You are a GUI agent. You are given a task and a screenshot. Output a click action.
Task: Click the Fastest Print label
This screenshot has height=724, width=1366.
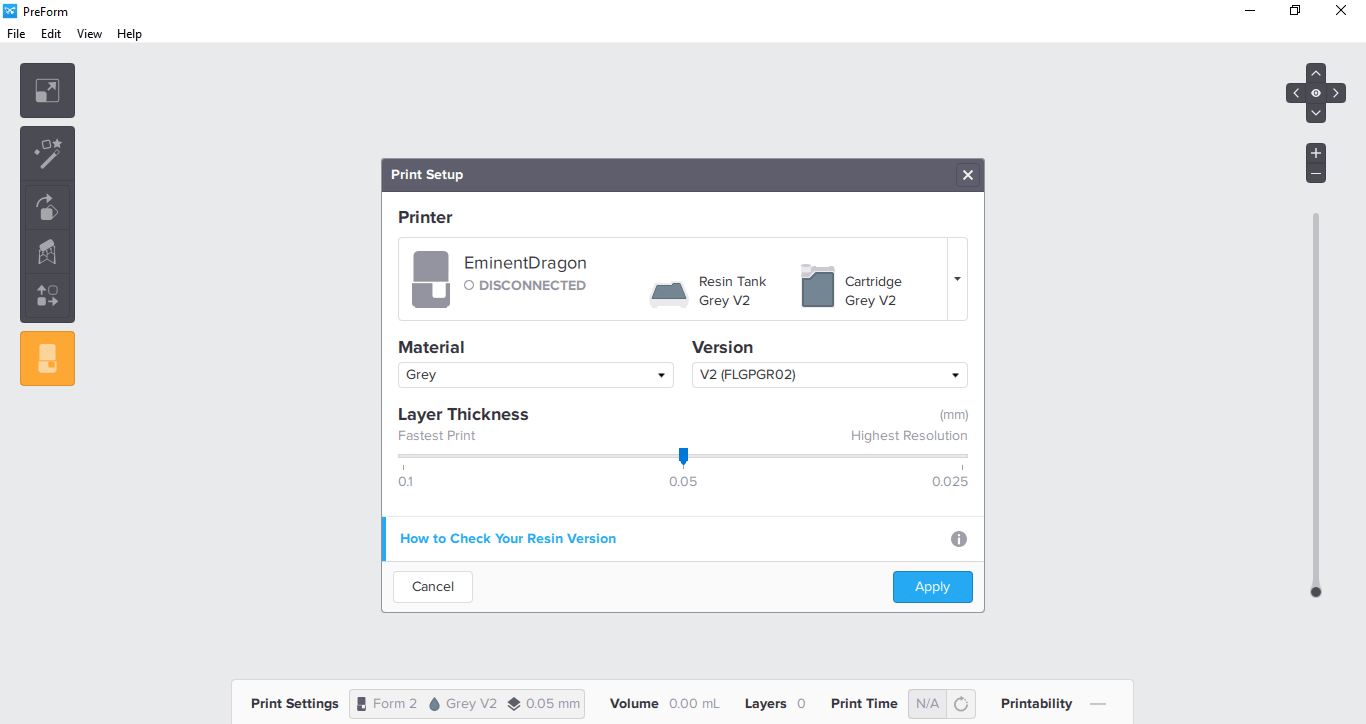[437, 436]
